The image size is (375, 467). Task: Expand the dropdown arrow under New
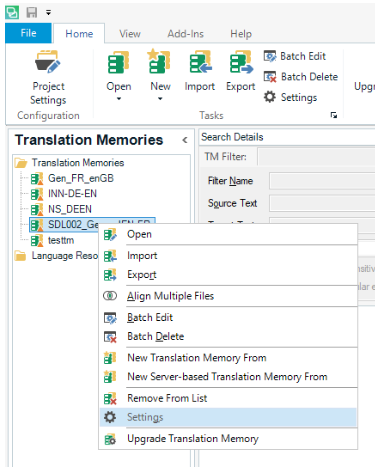(x=160, y=99)
